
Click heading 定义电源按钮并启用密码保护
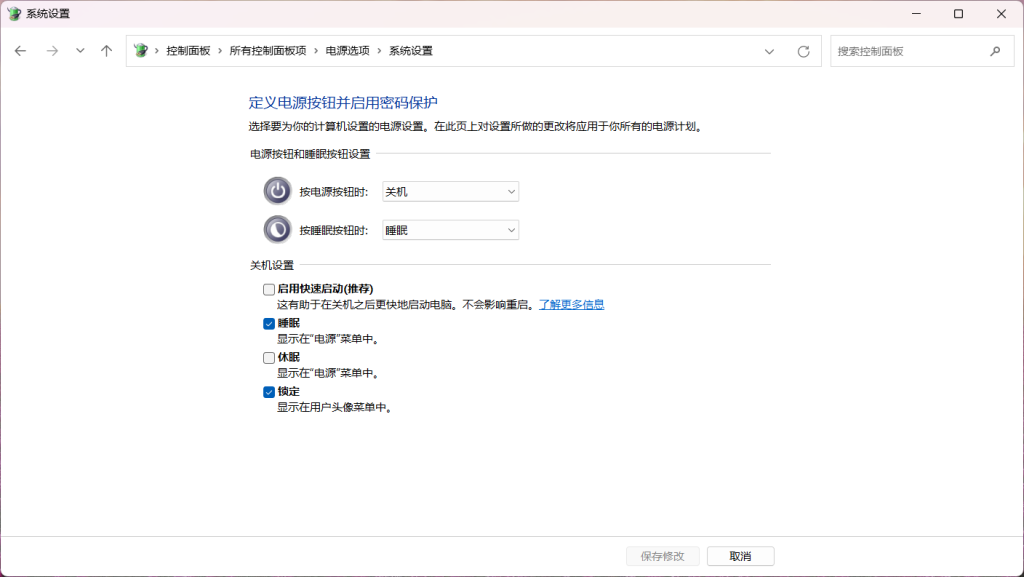pos(343,102)
